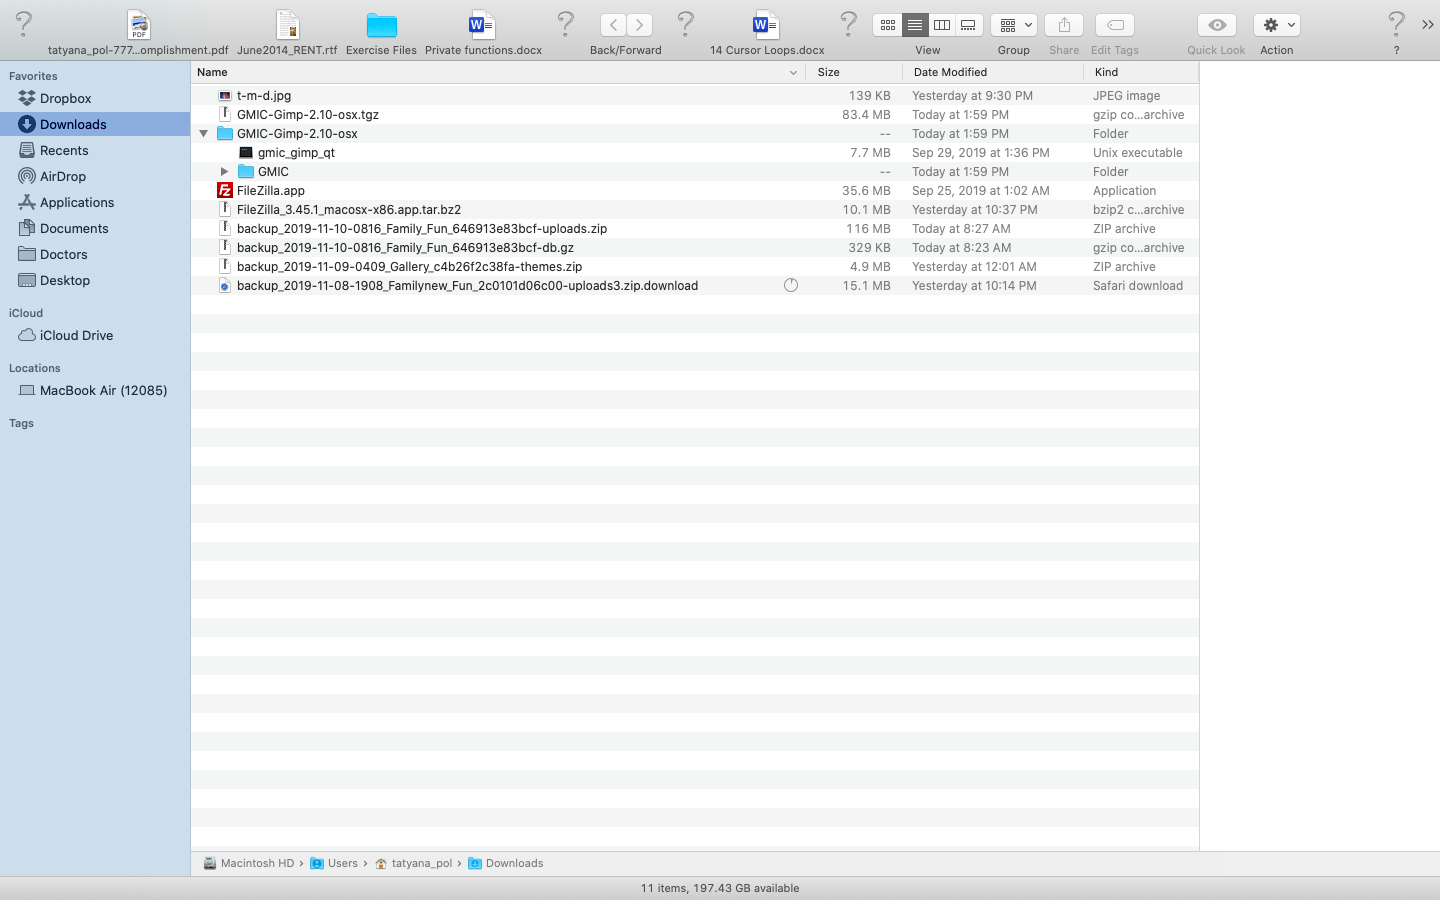Select Applications in the sidebar
The width and height of the screenshot is (1440, 900).
click(76, 202)
